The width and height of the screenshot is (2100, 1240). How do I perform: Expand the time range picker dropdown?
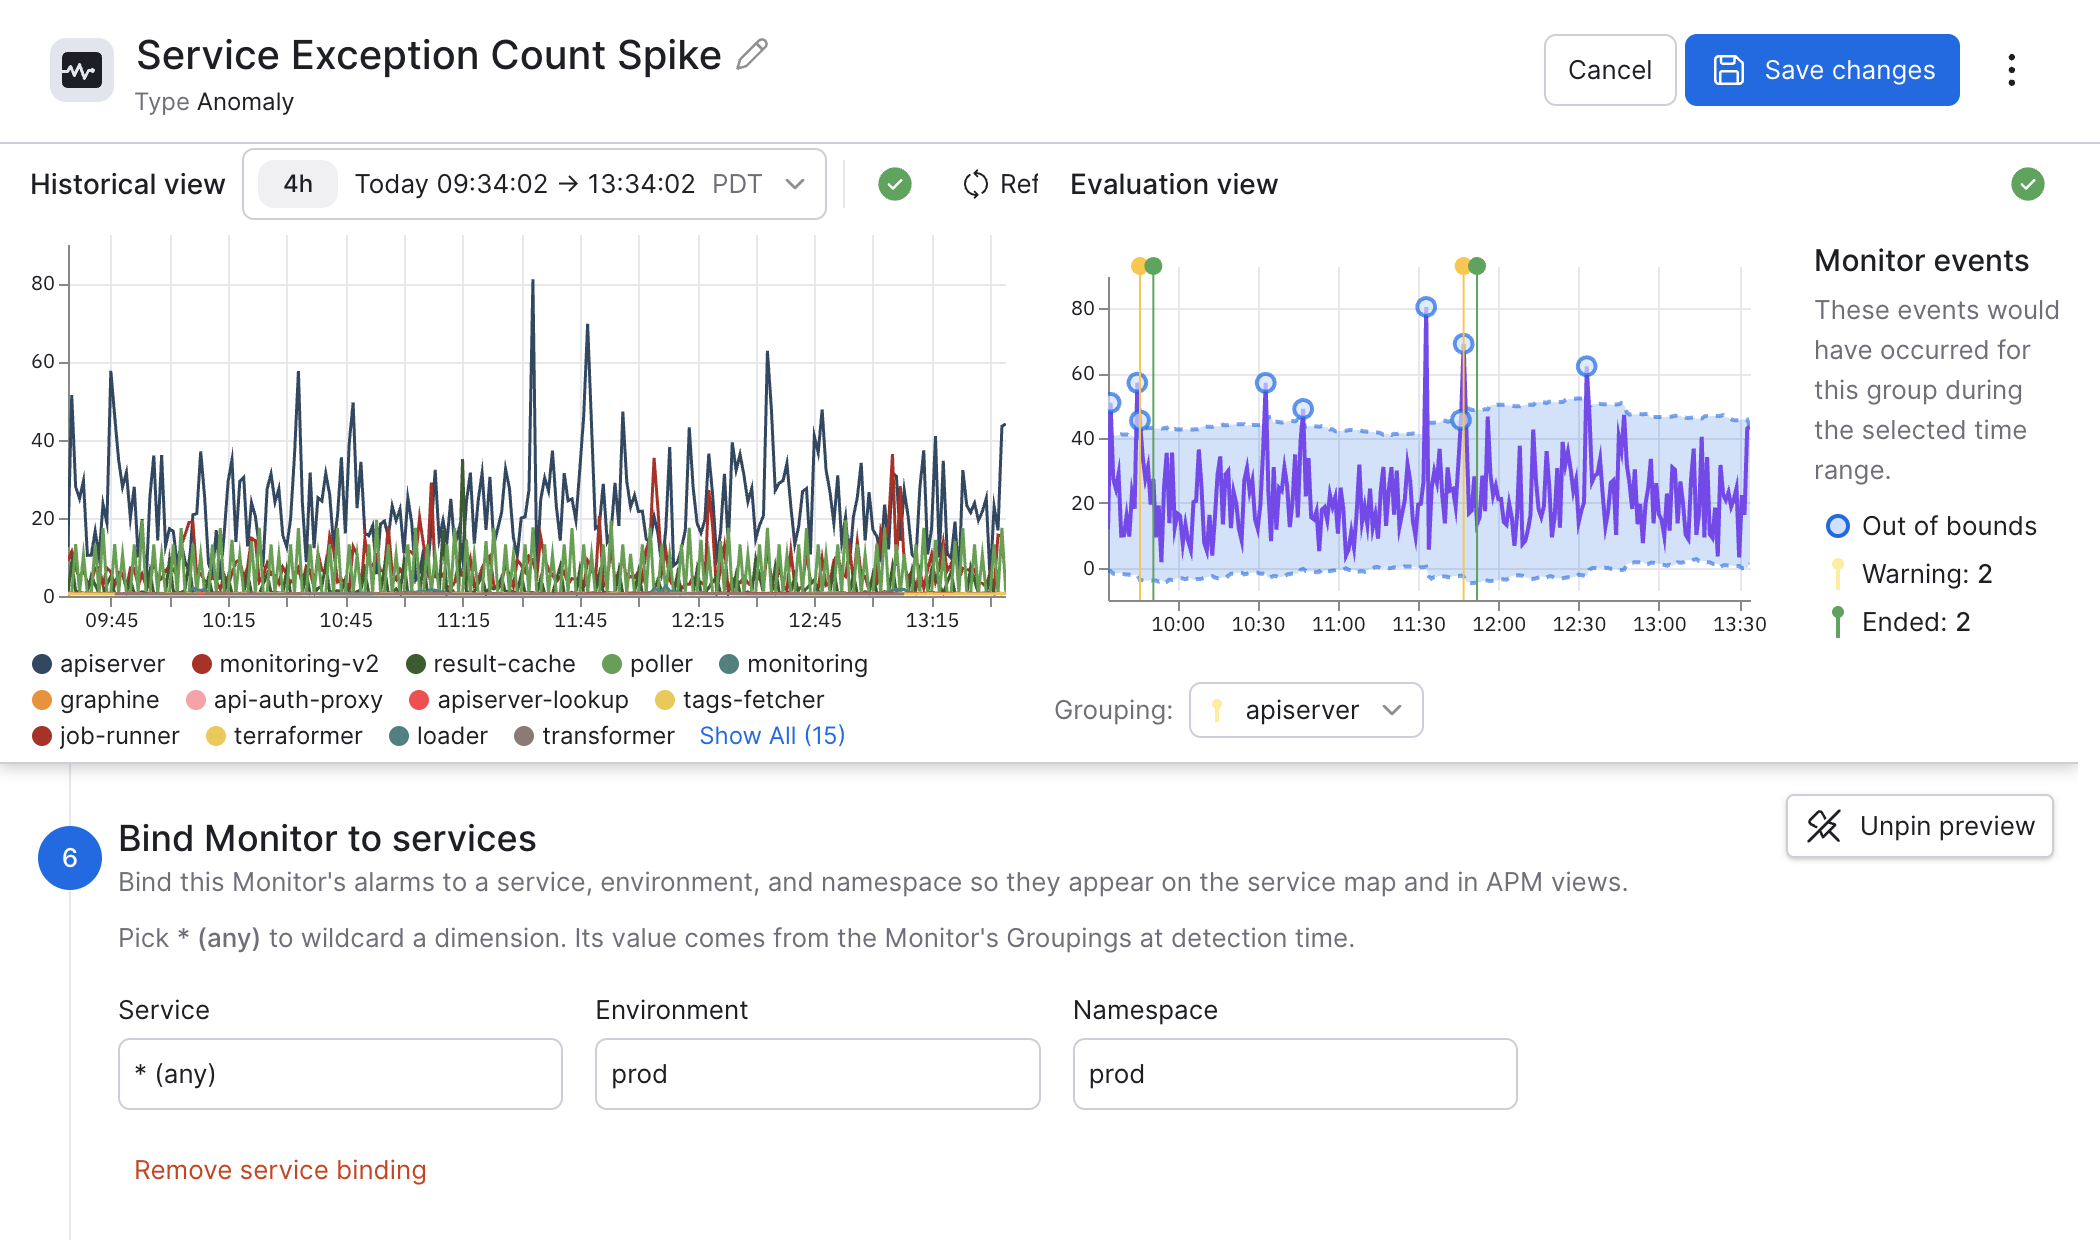pyautogui.click(x=795, y=184)
